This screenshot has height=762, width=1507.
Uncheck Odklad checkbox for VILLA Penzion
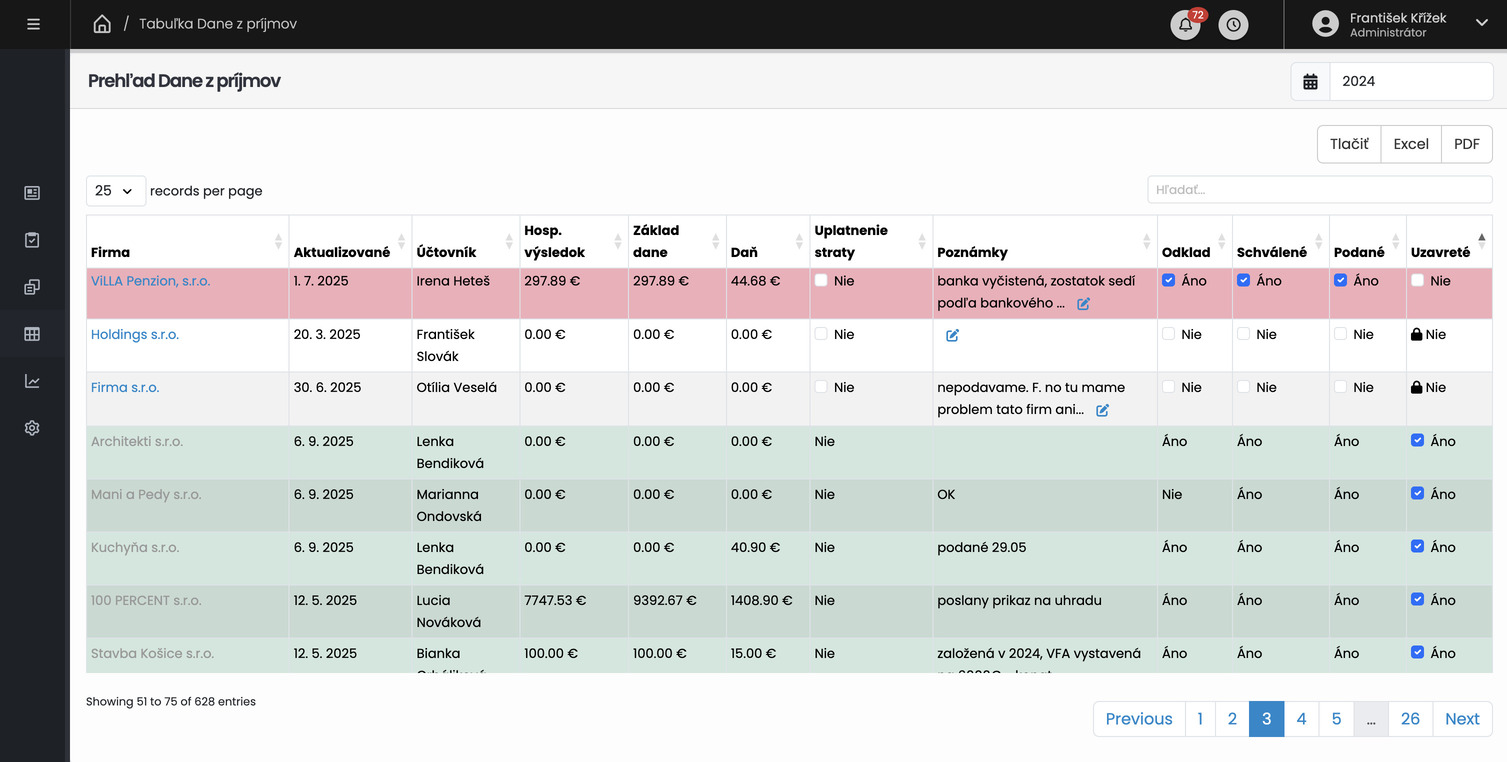[1169, 281]
